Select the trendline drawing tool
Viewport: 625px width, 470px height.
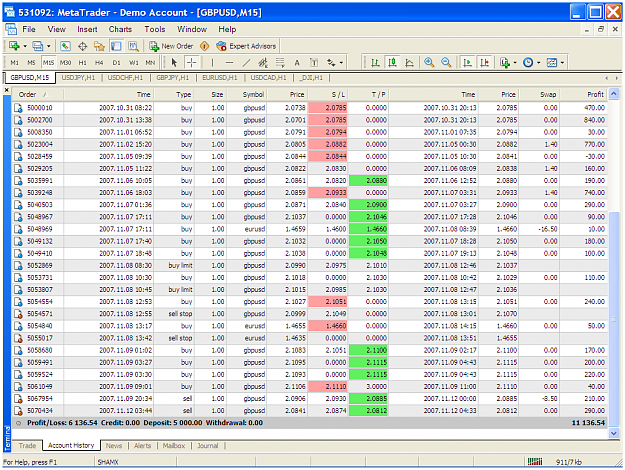tap(246, 63)
